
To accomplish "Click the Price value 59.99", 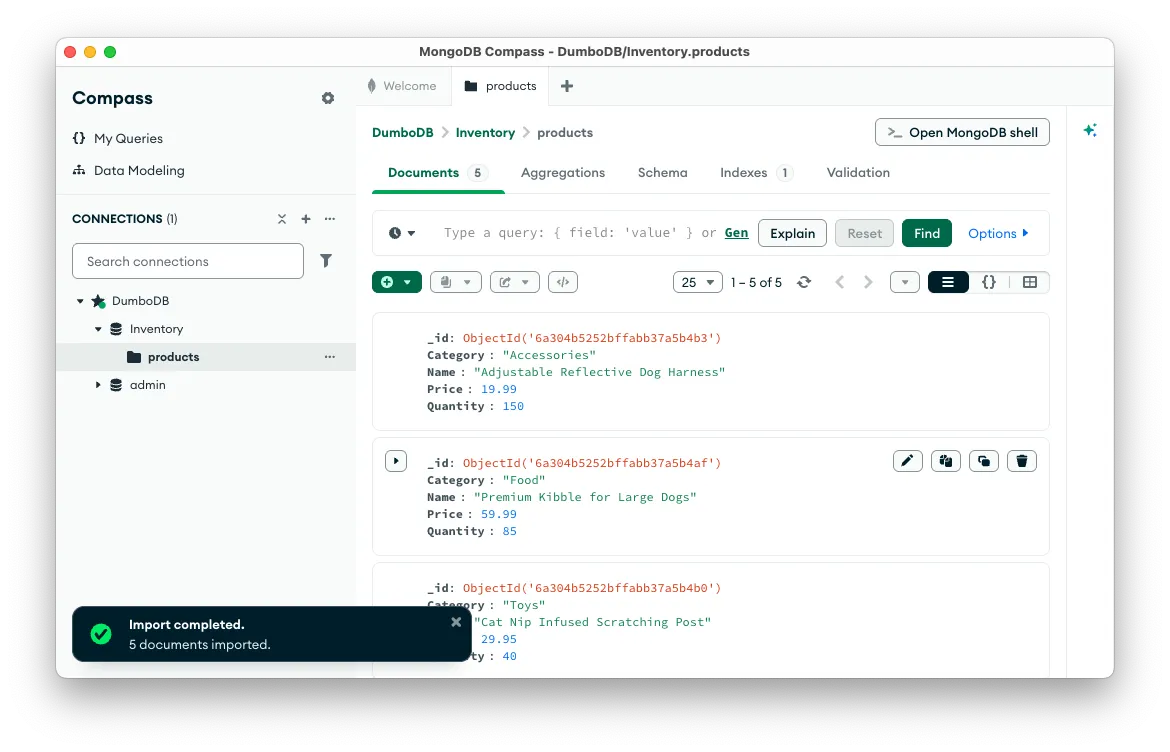I will (x=498, y=515).
